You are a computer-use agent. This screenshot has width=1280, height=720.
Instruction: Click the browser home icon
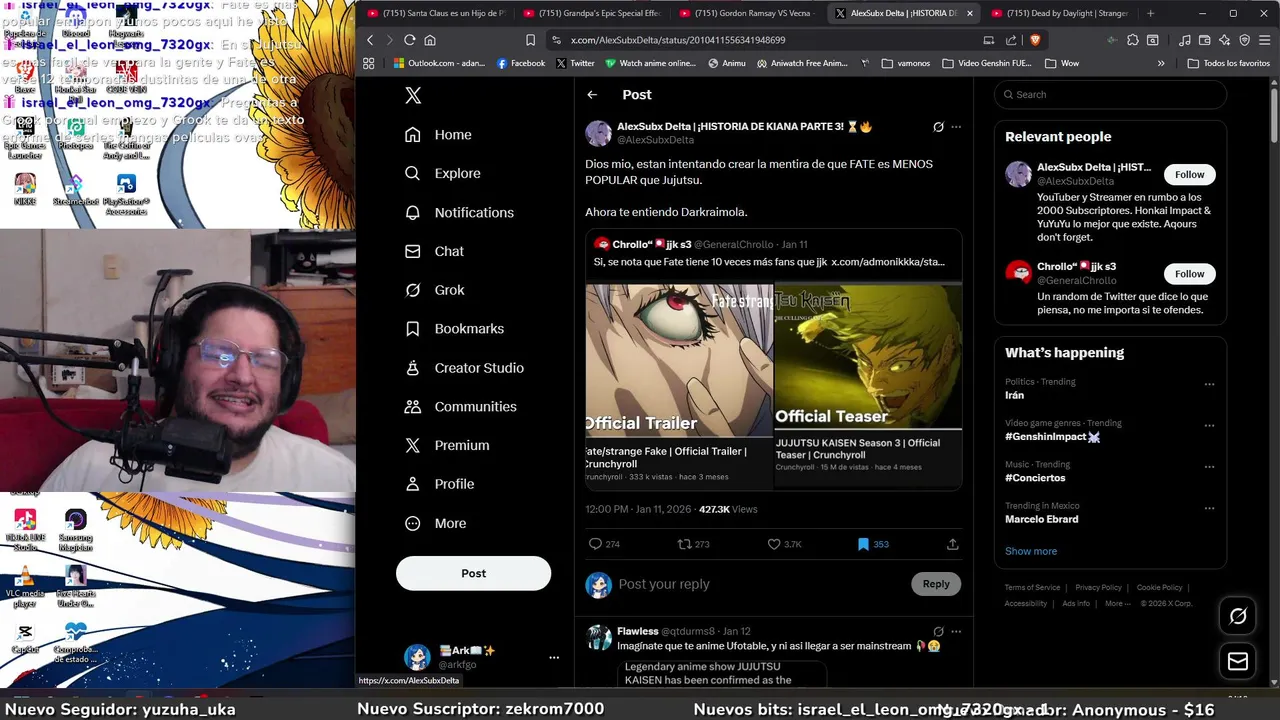click(x=430, y=40)
